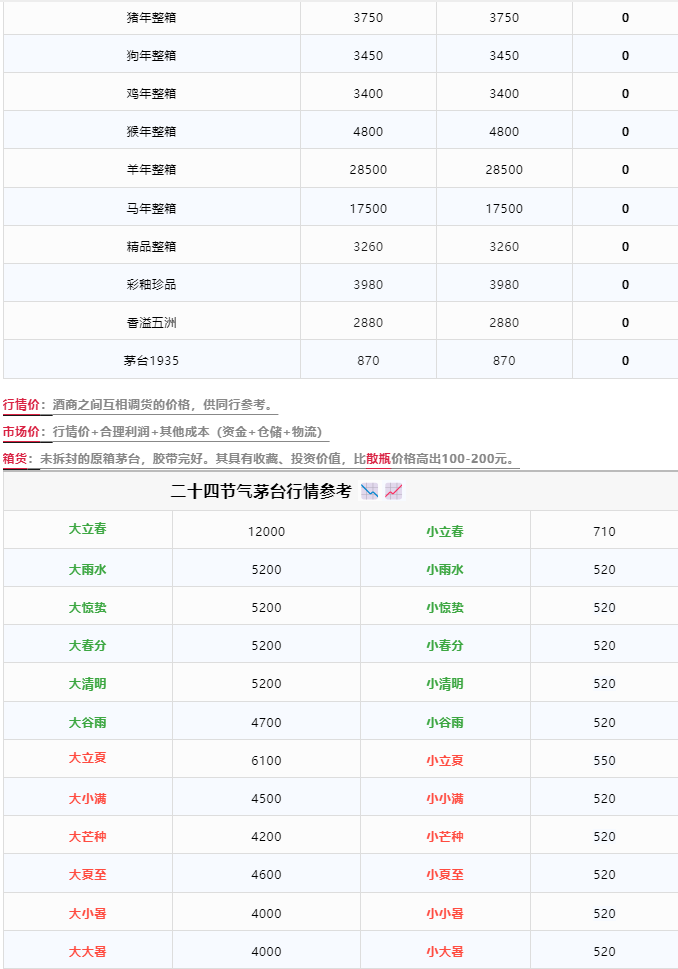The width and height of the screenshot is (678, 969).
Task: Click the 520 price beside 小雨水
Action: click(x=604, y=570)
